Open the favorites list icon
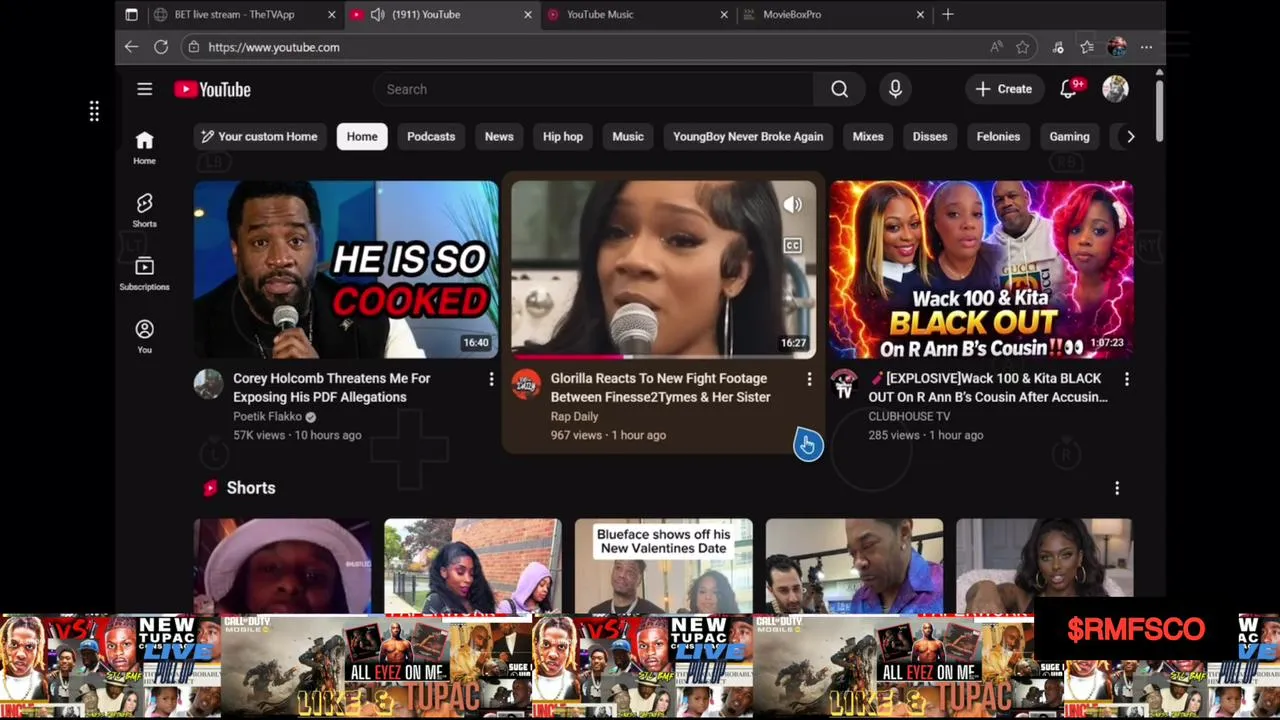Screen dimensions: 1280x720 [1087, 47]
